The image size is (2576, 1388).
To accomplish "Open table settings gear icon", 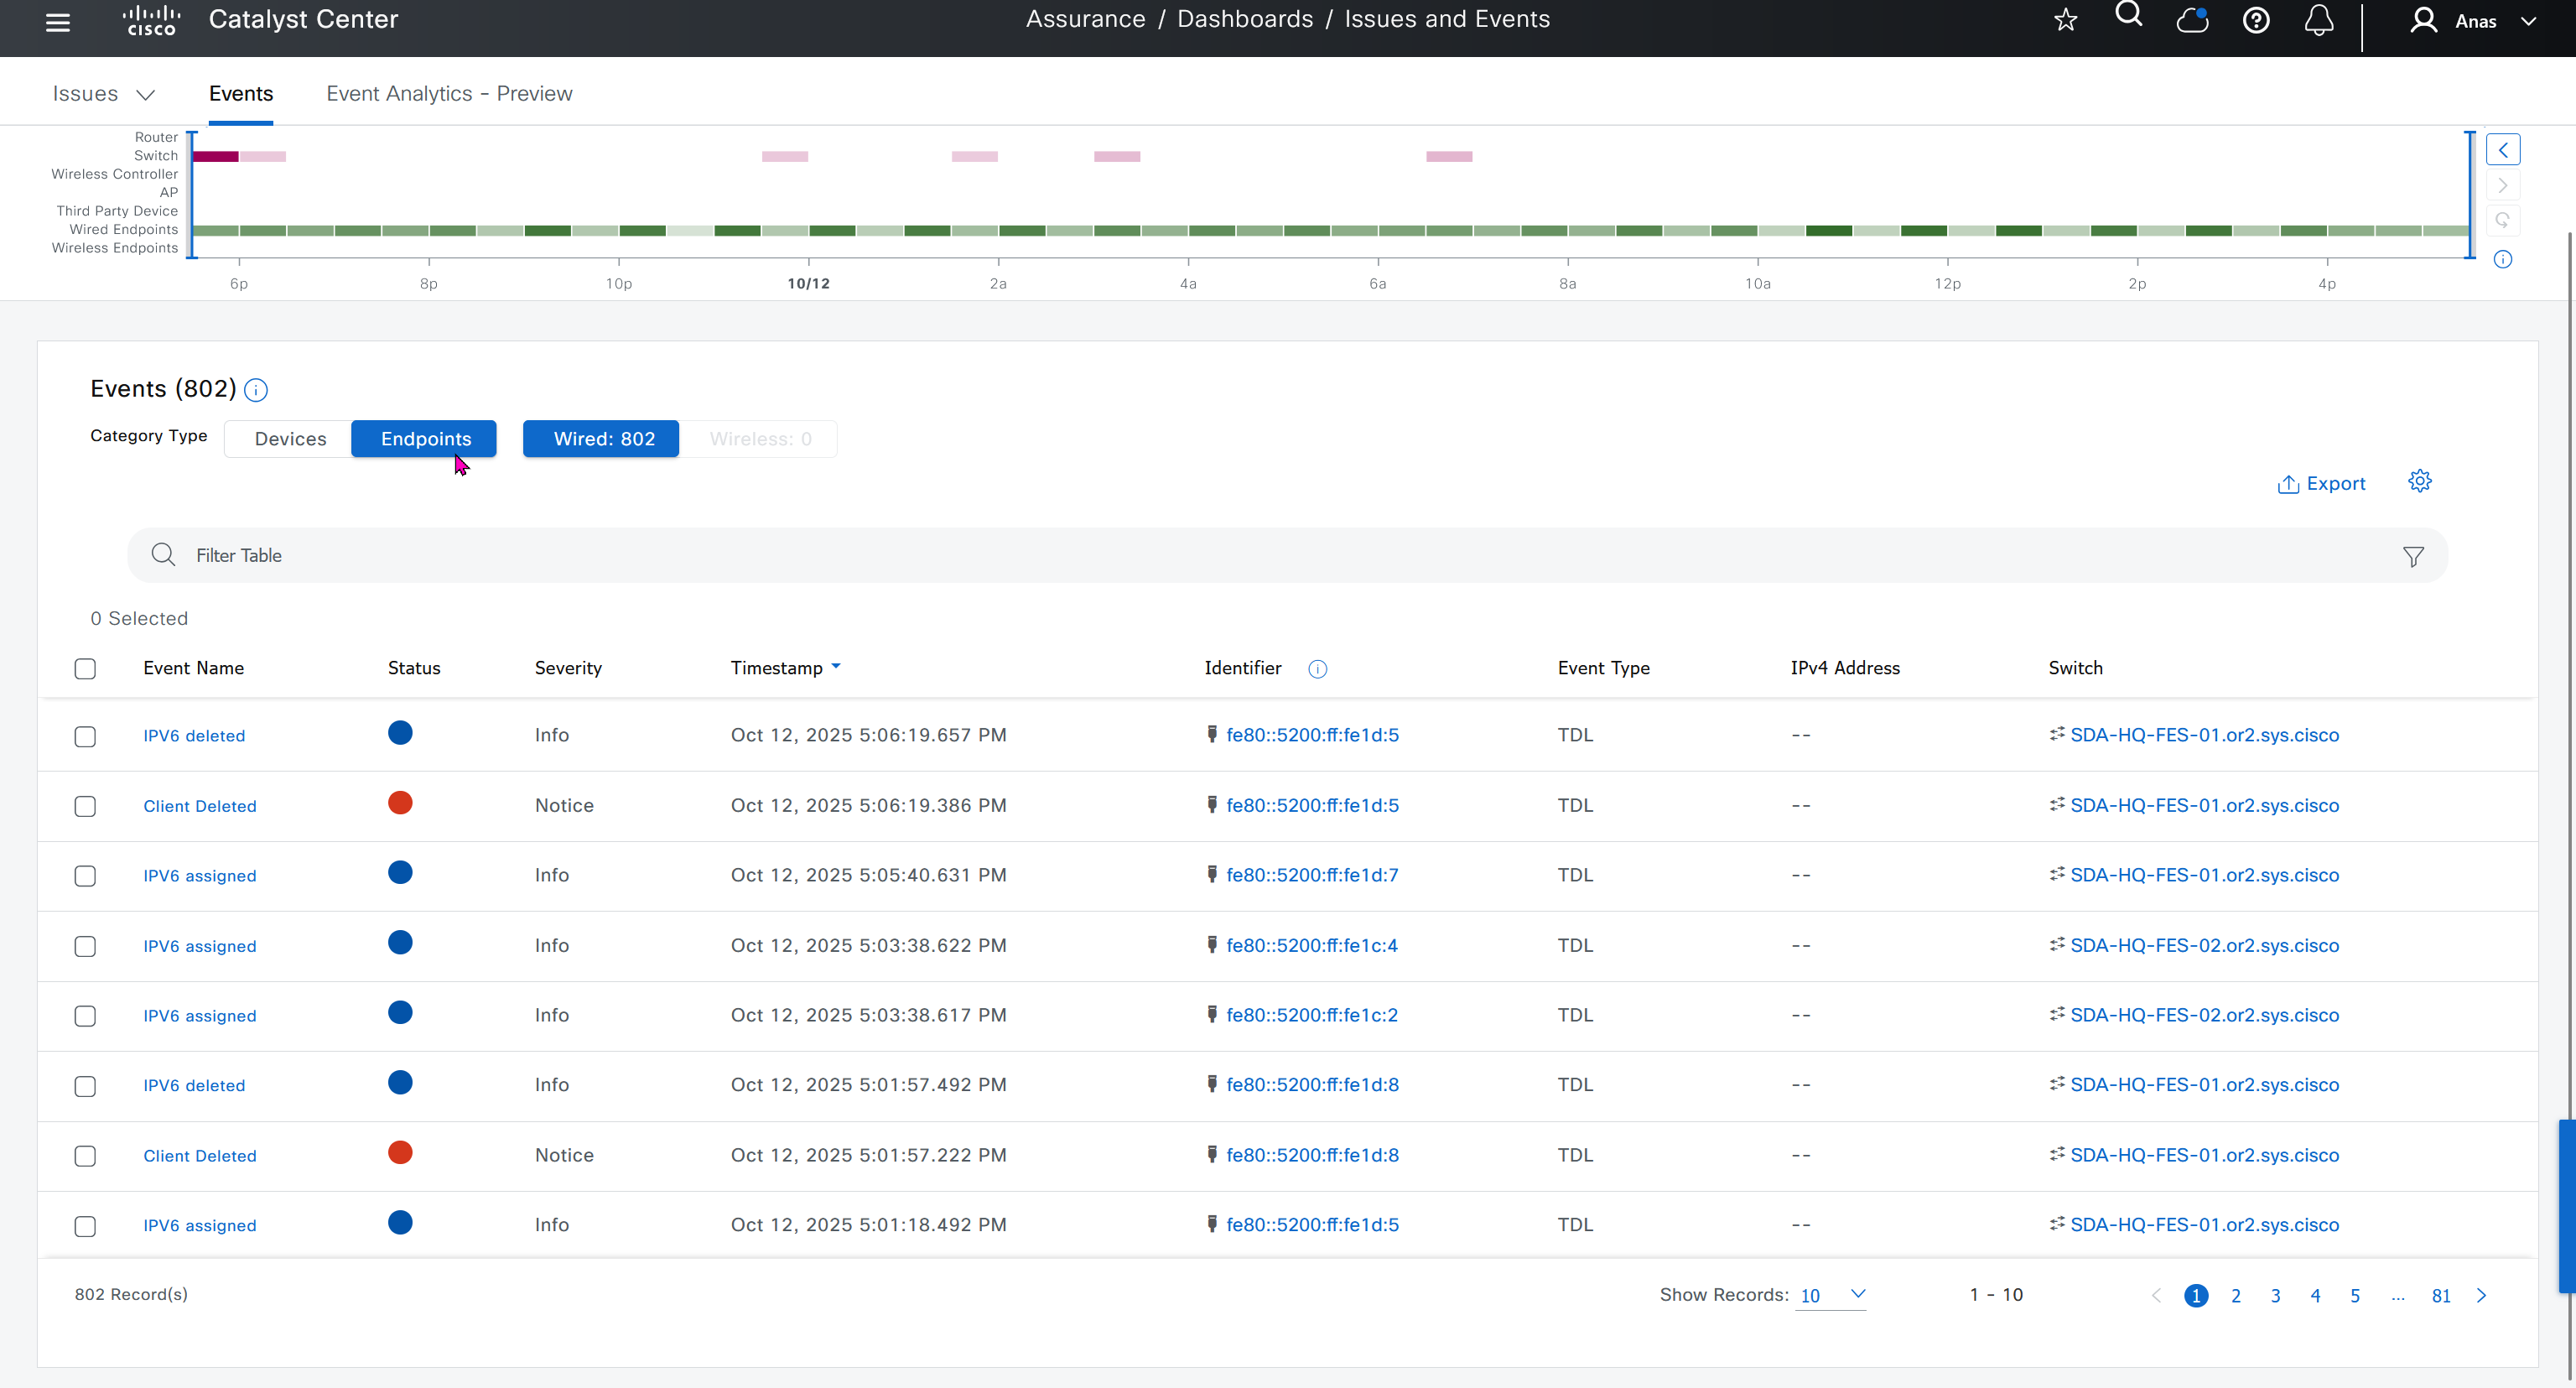I will (x=2420, y=482).
